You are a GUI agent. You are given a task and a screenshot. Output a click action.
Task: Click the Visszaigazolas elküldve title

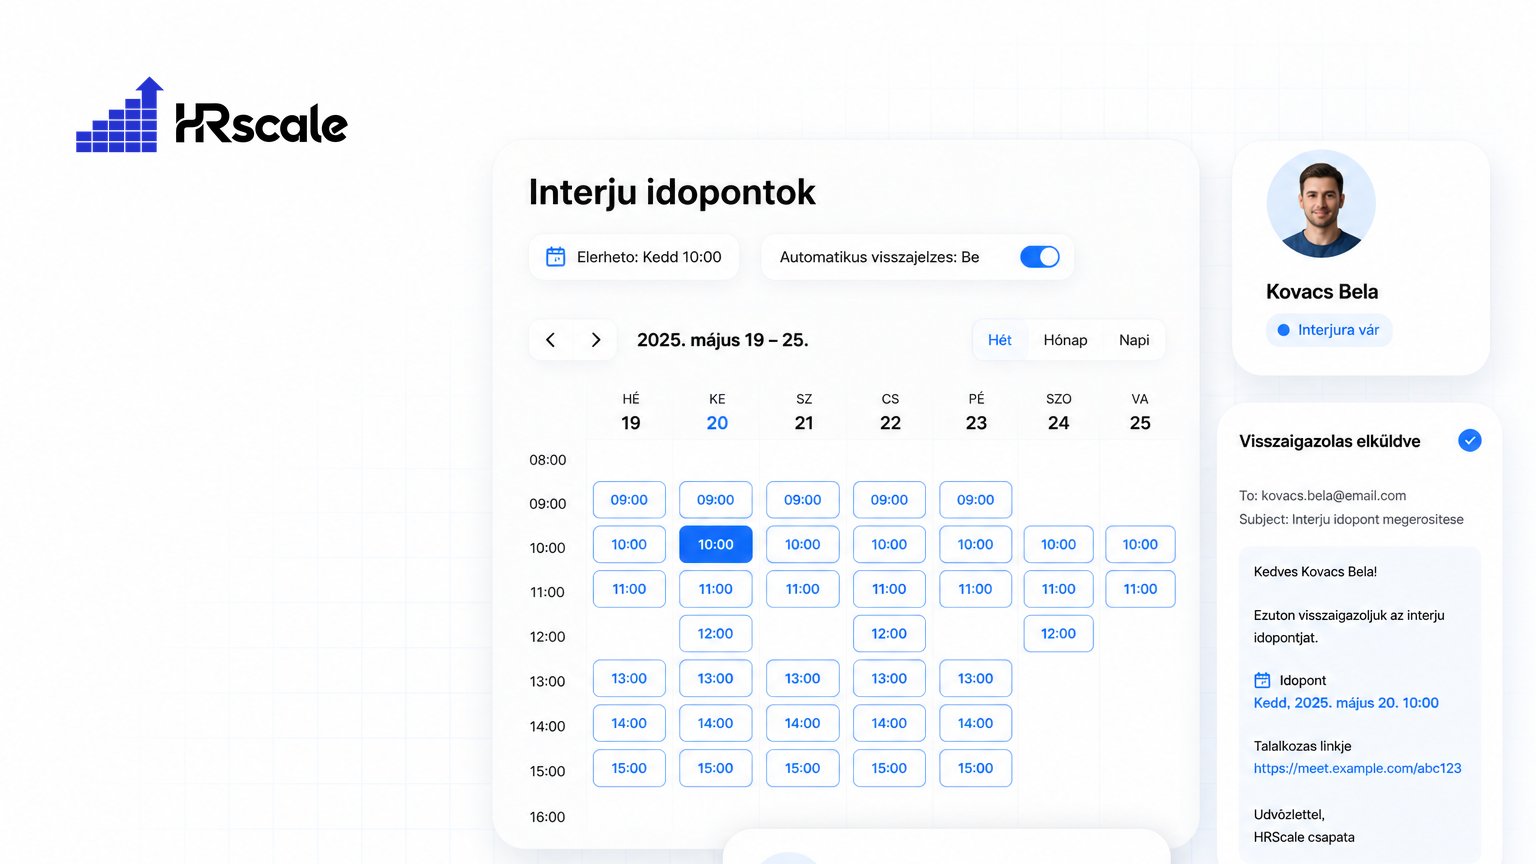point(1330,441)
